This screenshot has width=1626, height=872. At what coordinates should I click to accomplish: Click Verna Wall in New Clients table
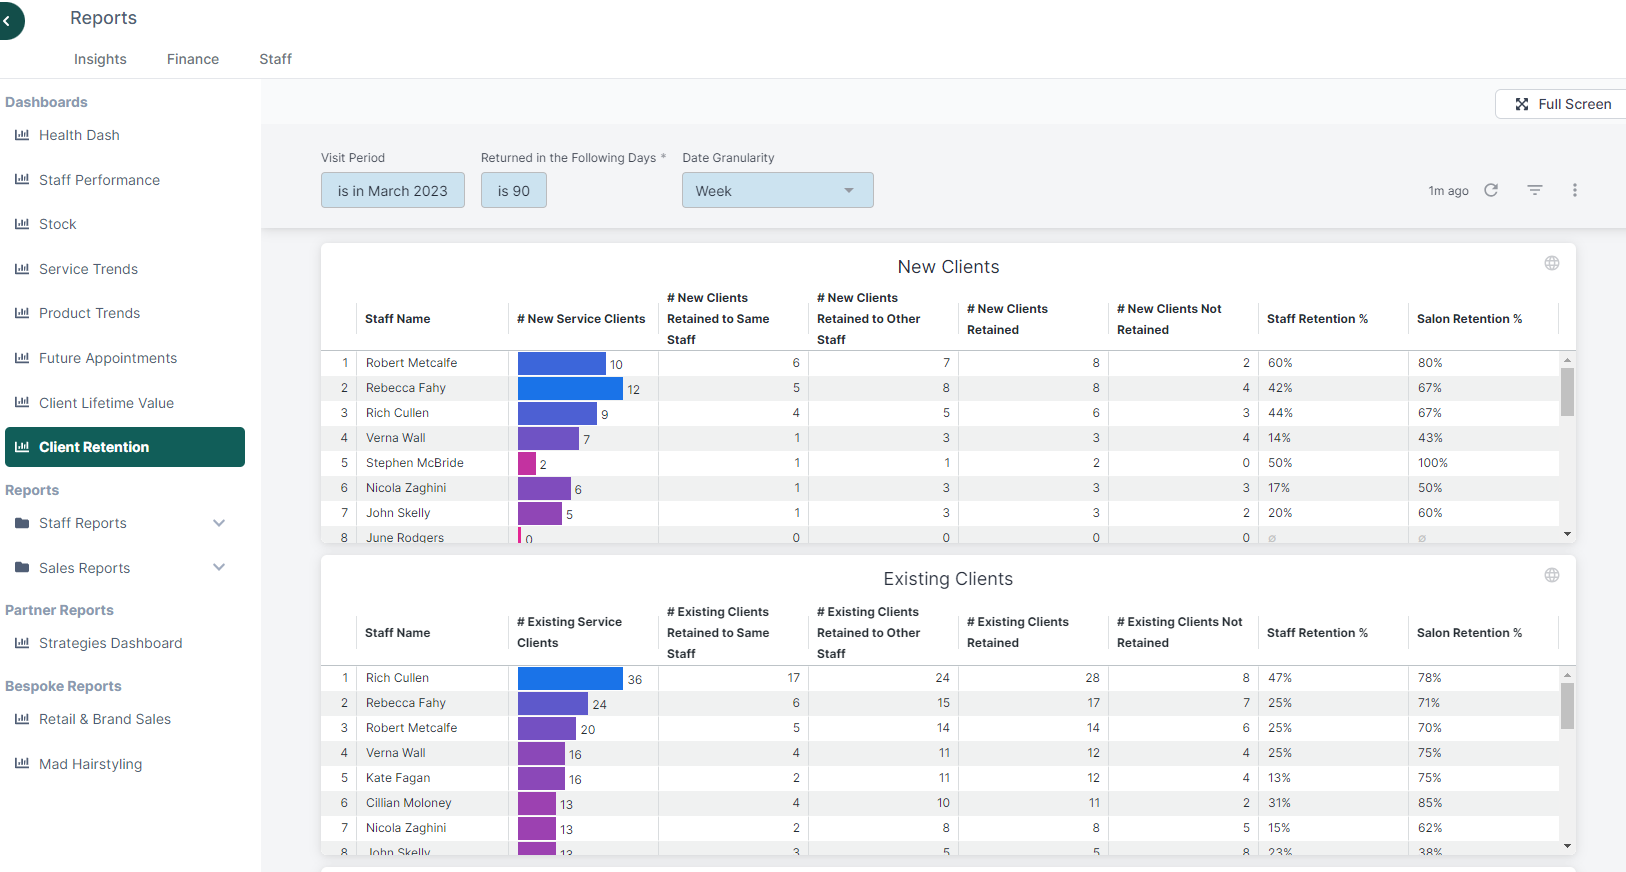click(x=395, y=438)
